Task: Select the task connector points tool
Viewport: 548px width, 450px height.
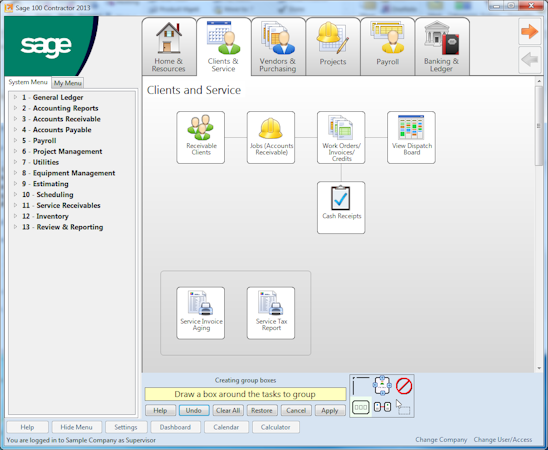Action: pyautogui.click(x=382, y=386)
